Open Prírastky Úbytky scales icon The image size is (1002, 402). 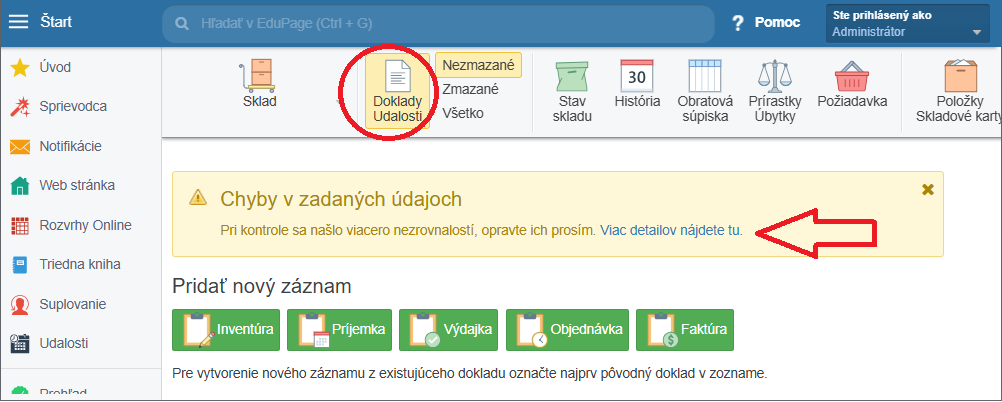click(x=774, y=91)
